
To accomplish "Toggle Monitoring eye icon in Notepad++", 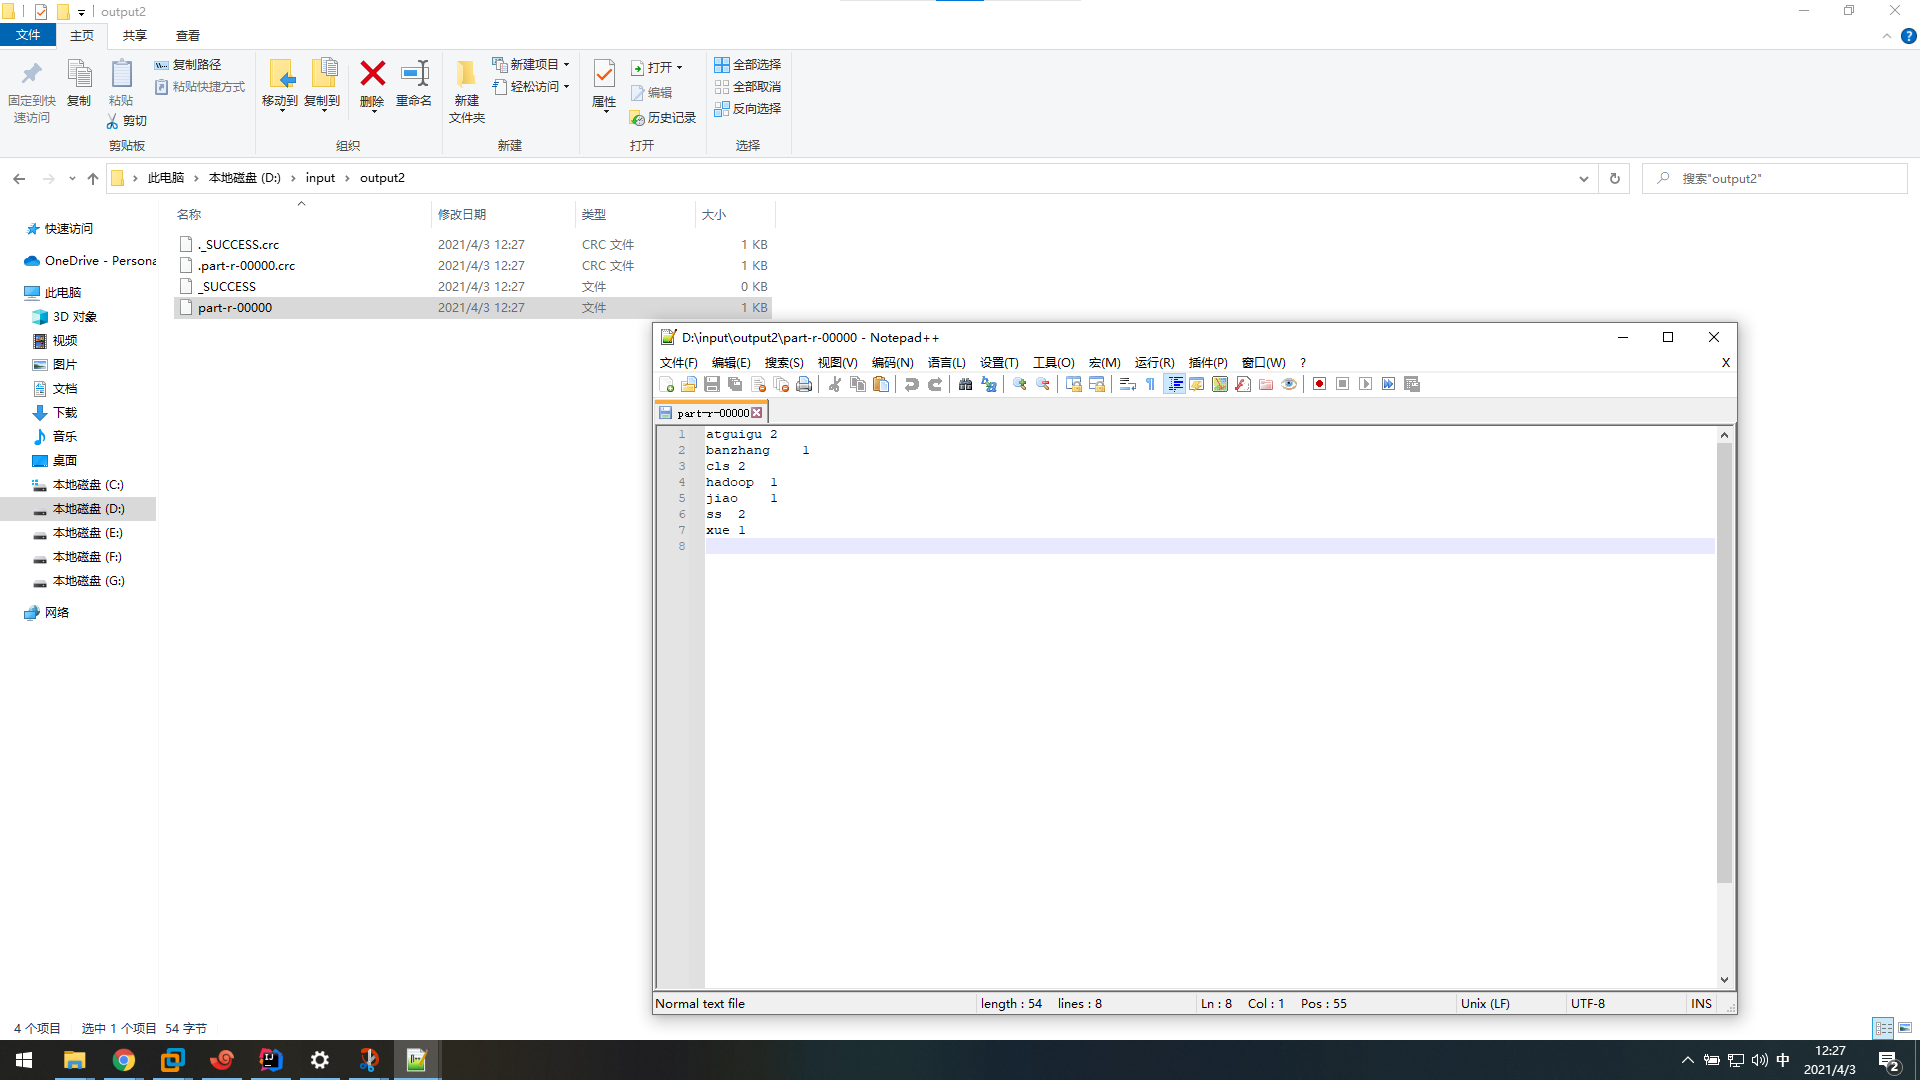I will click(x=1289, y=384).
